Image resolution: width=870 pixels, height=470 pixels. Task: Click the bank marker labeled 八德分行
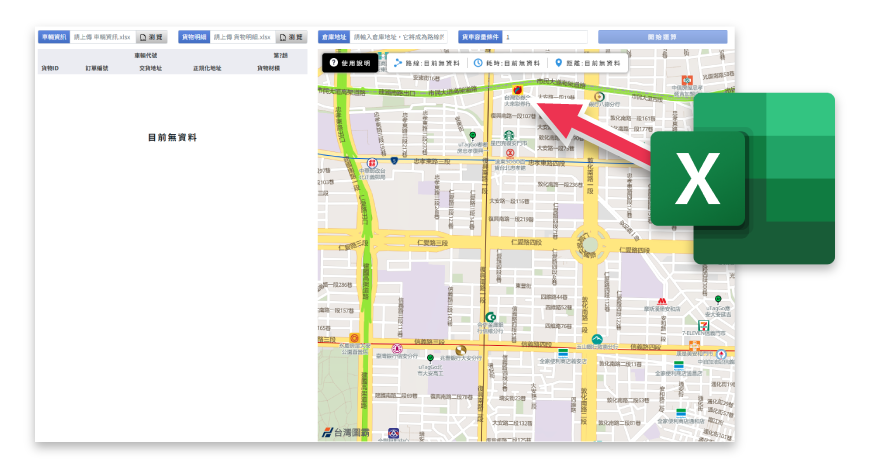click(x=599, y=97)
